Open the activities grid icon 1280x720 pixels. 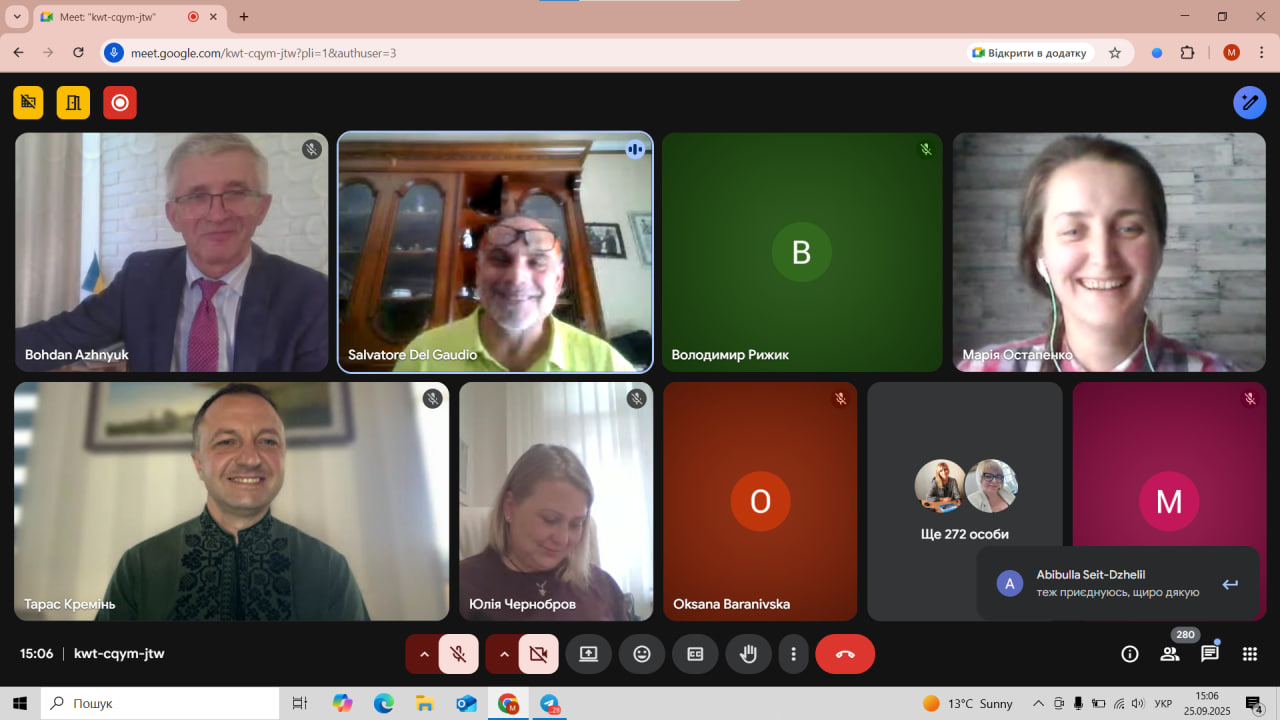(1250, 654)
